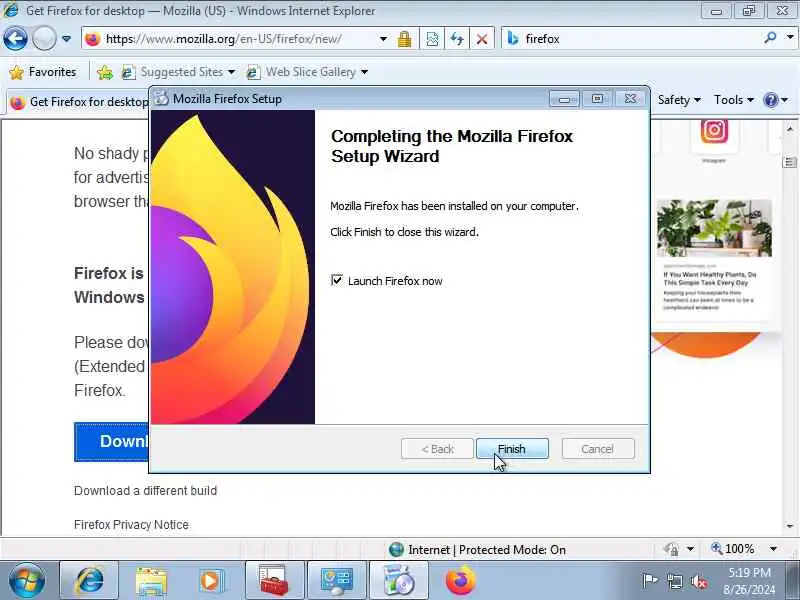Click Internet Explorer taskbar icon

(89, 581)
